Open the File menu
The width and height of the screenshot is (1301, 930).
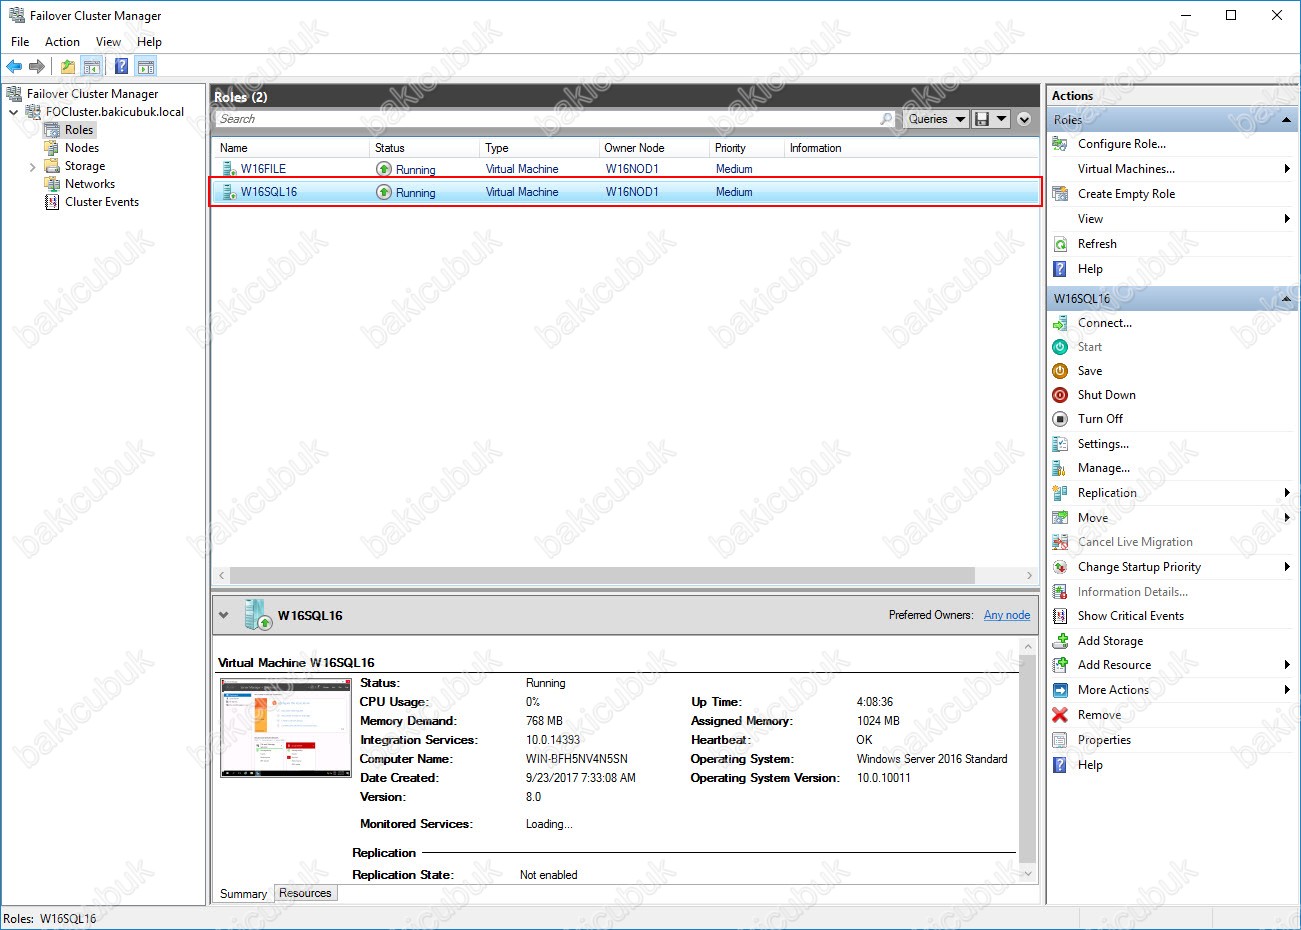pyautogui.click(x=20, y=42)
